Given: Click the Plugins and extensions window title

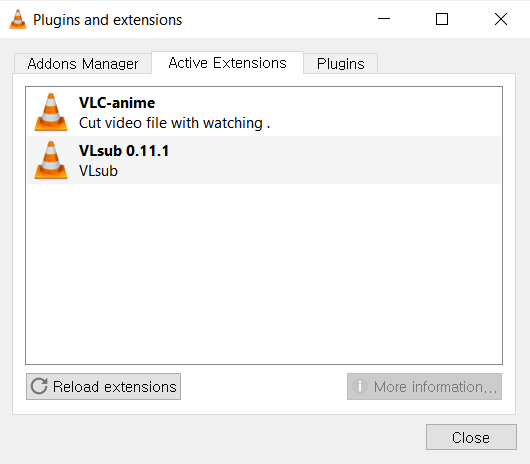Looking at the screenshot, I should pos(107,20).
